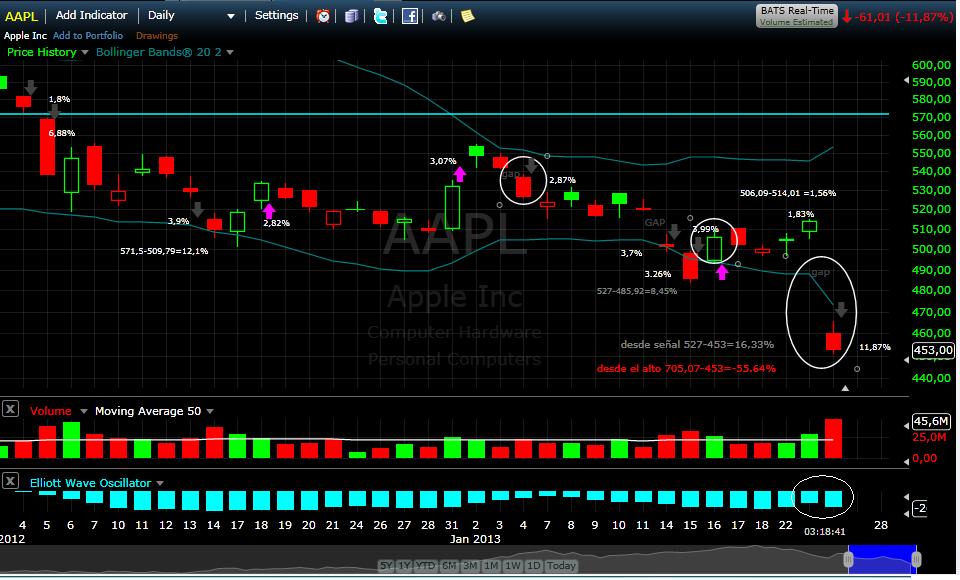
Task: Select the YTD time range button
Action: click(x=426, y=566)
